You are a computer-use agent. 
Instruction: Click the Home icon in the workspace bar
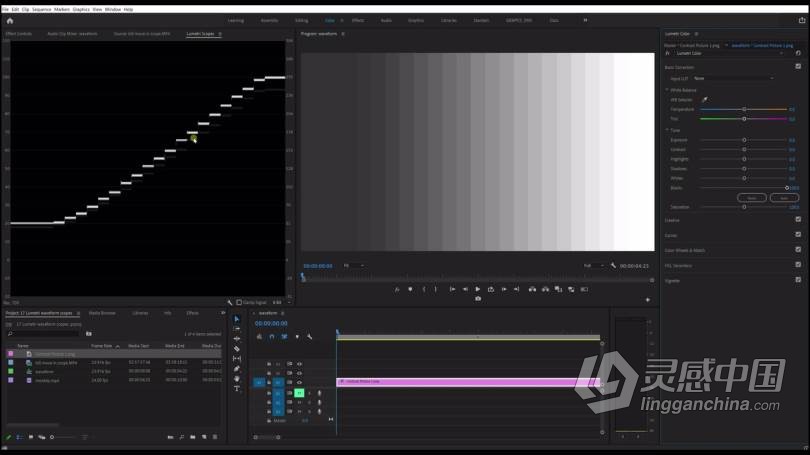coord(10,21)
